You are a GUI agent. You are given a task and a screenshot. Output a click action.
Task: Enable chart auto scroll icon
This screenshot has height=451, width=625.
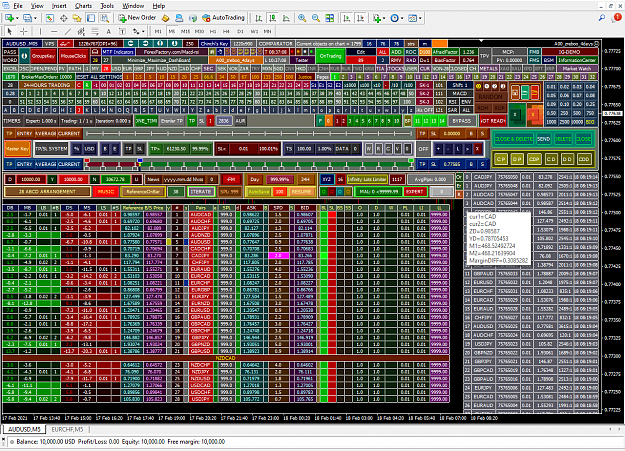pyautogui.click(x=346, y=18)
